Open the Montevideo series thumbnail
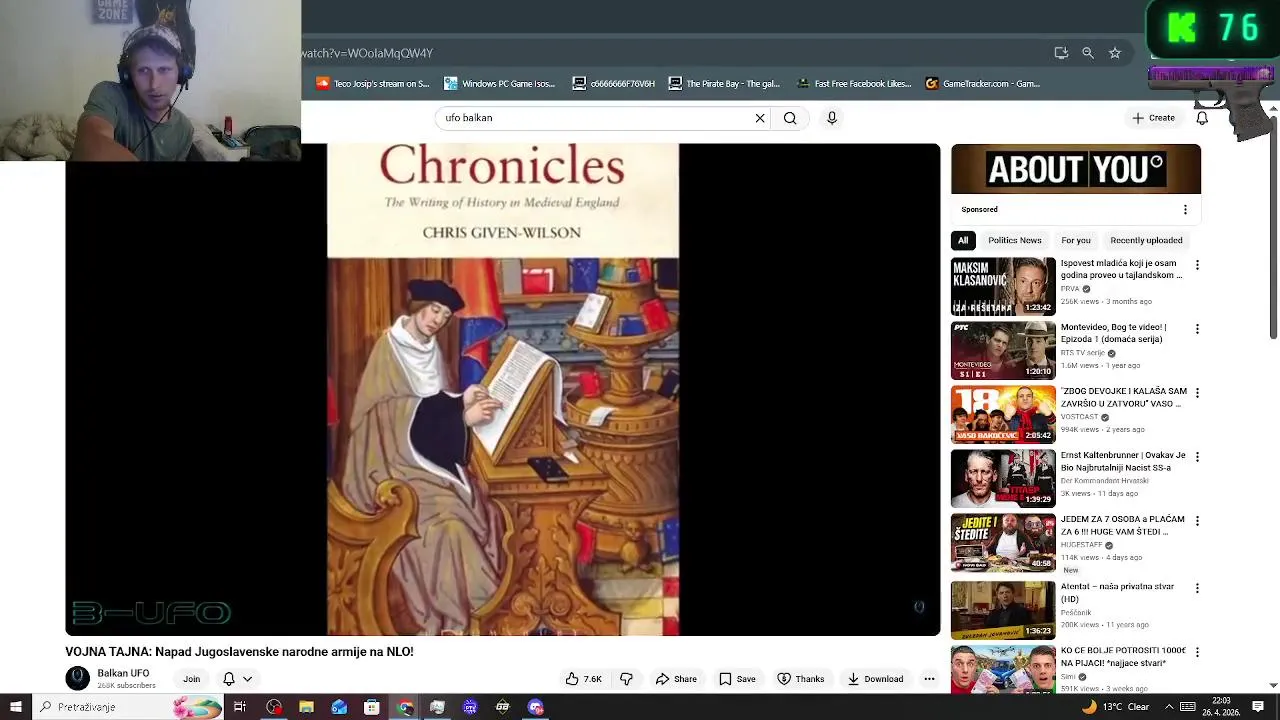Image resolution: width=1280 pixels, height=720 pixels. pos(1003,351)
